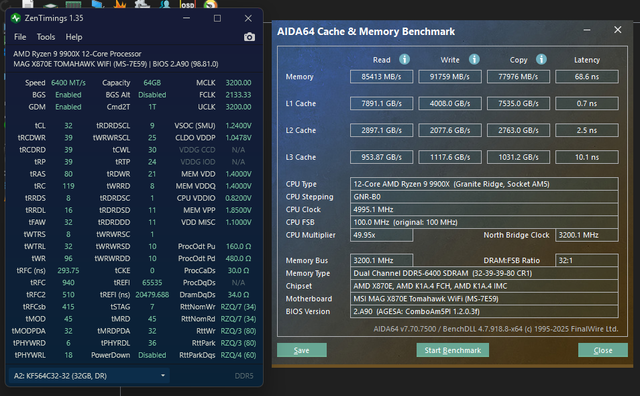Viewport: 640px width, 396px height.
Task: Click the info icon next to Read
Action: [404, 60]
